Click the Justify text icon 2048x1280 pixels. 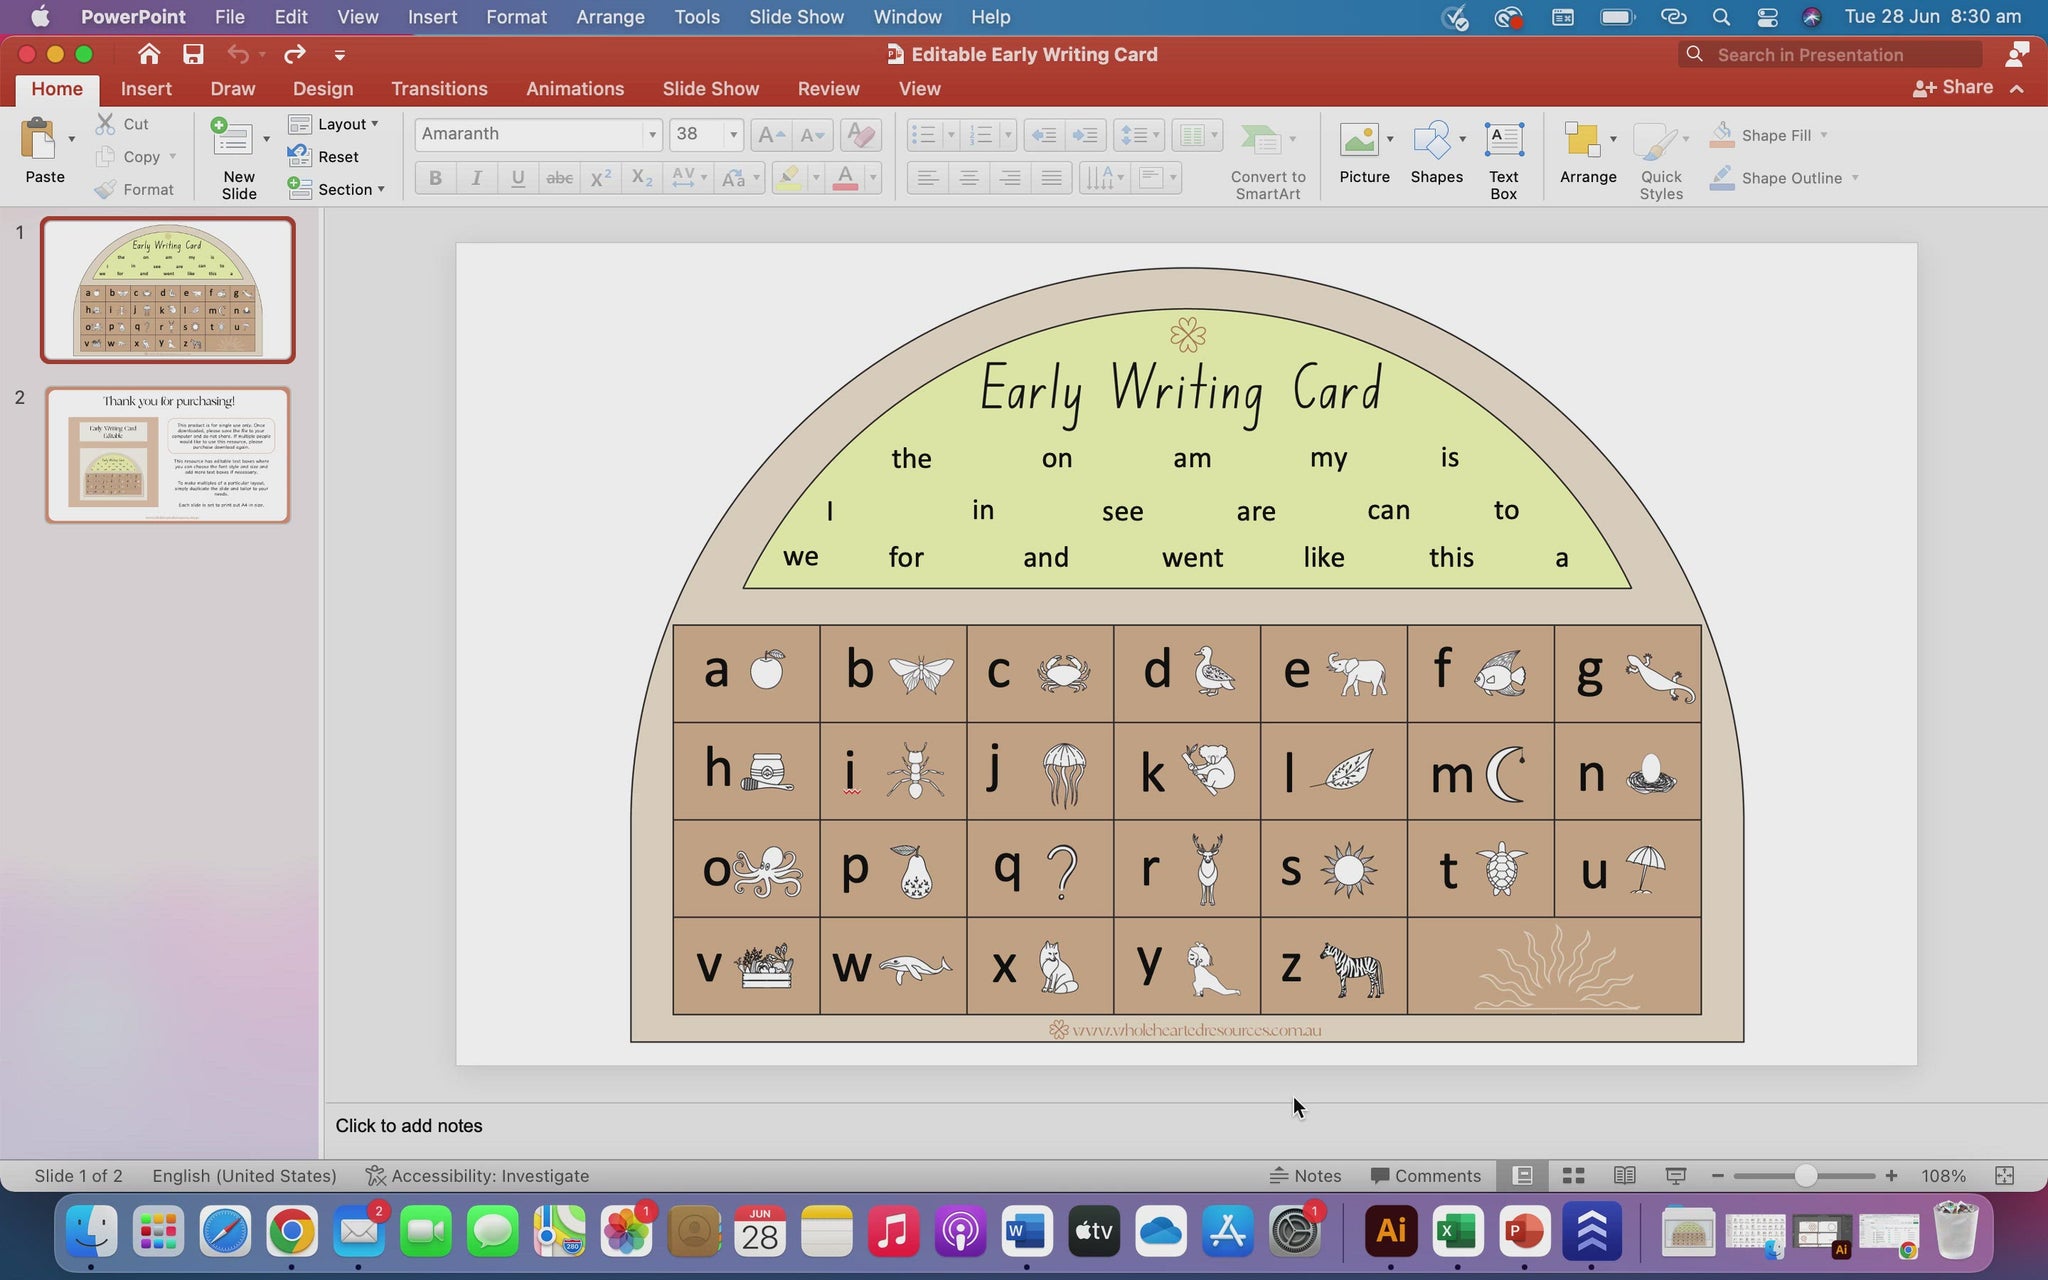click(1051, 178)
